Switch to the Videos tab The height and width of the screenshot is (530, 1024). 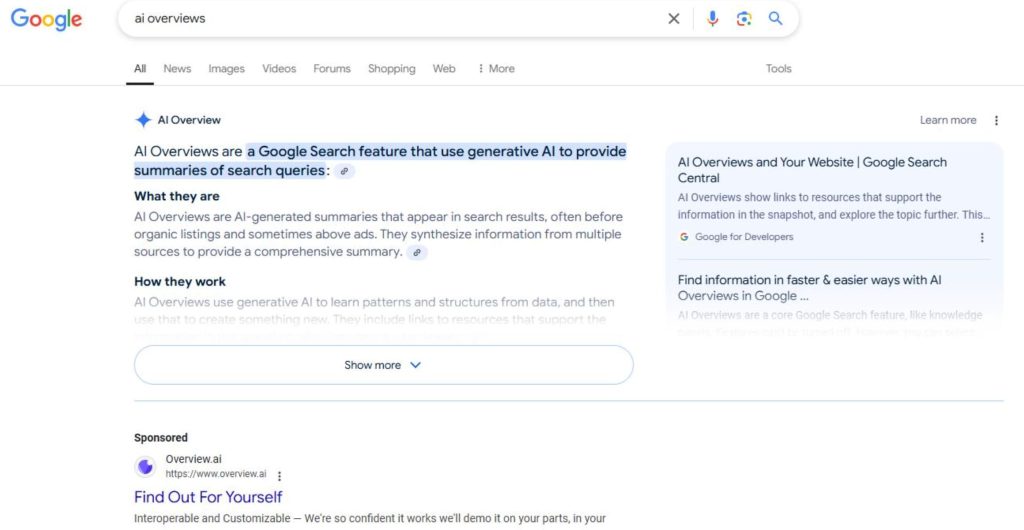(x=279, y=69)
